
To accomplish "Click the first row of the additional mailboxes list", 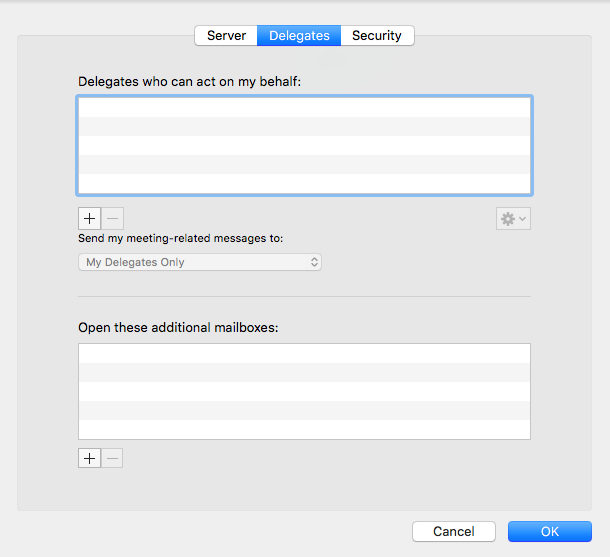I will [x=304, y=354].
